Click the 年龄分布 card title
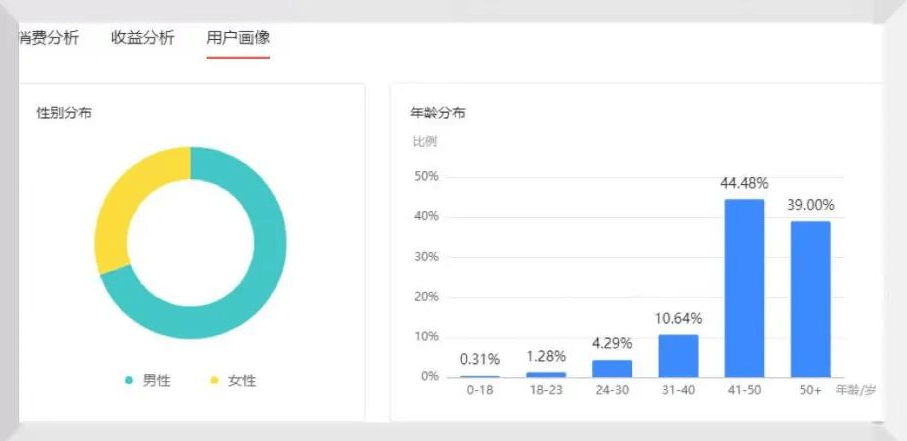Screen dimensions: 907x441 (x=438, y=113)
